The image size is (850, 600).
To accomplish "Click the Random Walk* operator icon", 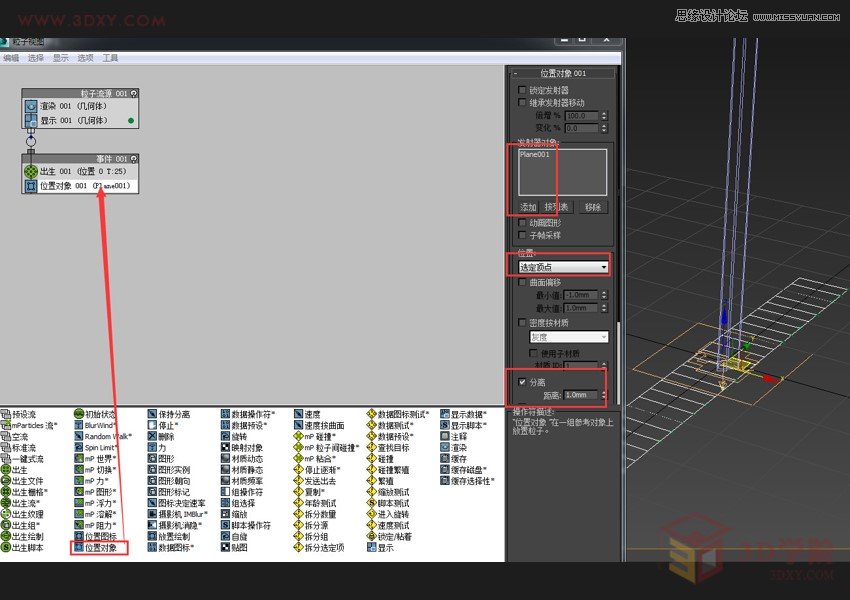I will [x=80, y=437].
